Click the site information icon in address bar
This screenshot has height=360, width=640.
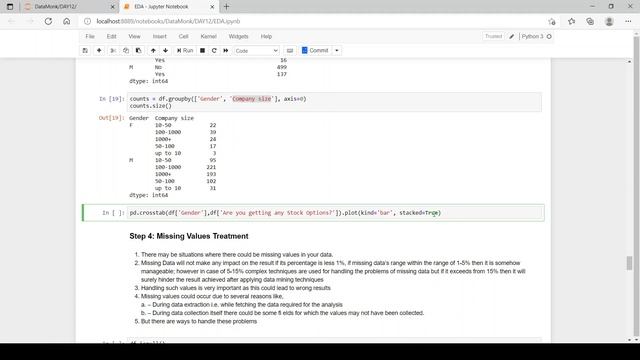click(87, 21)
